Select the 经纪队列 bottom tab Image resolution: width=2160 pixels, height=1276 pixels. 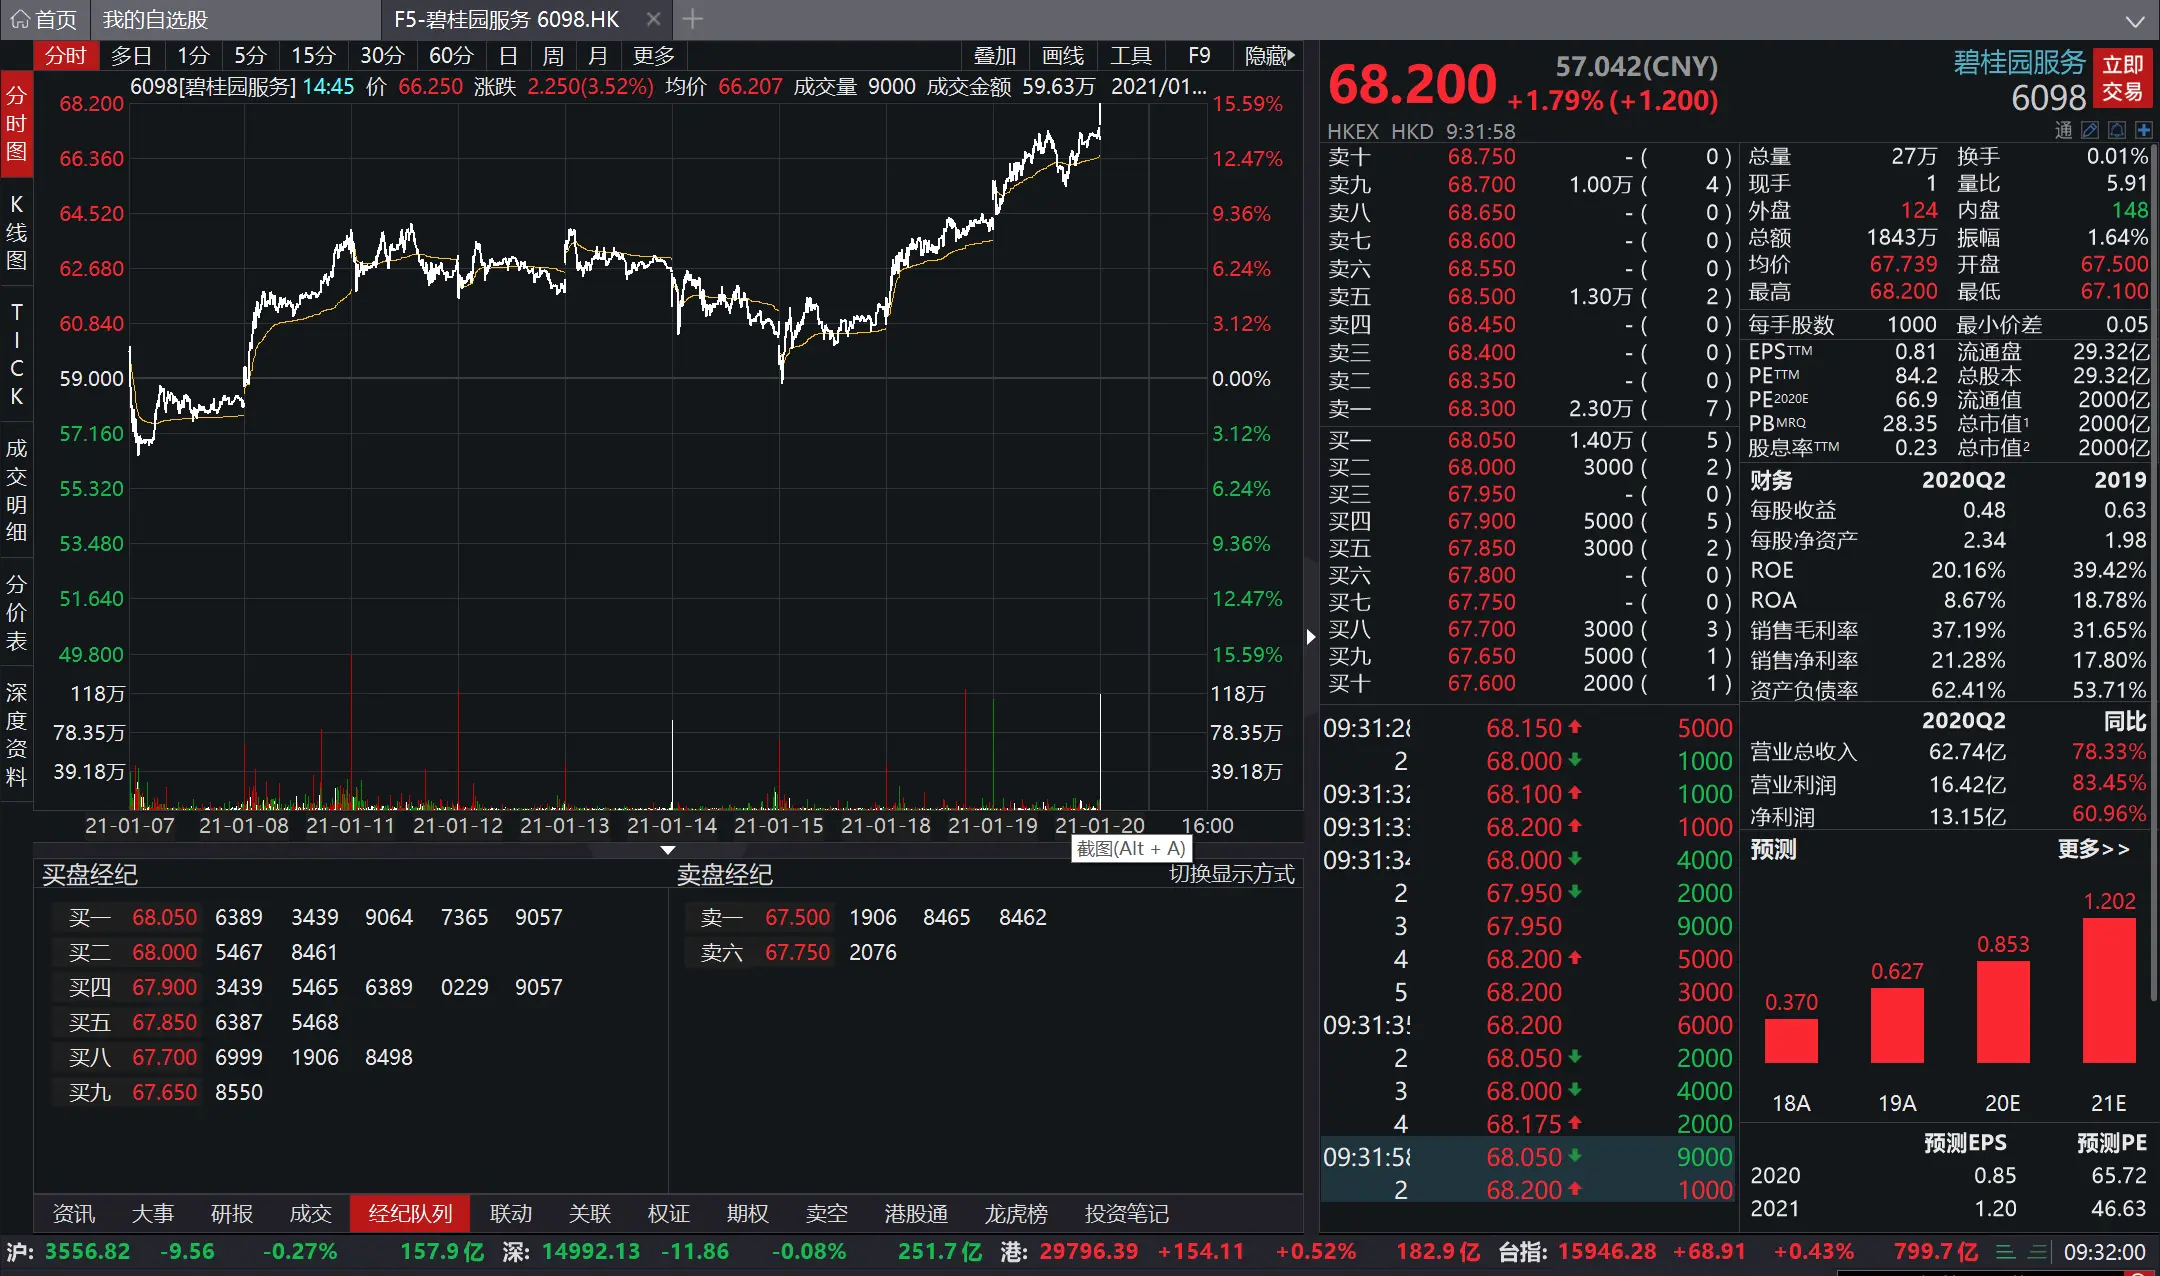tap(410, 1213)
